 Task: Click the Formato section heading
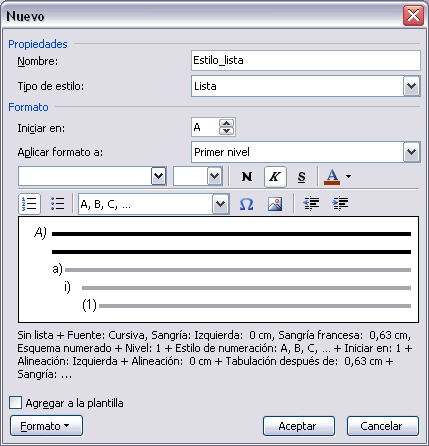tap(28, 107)
